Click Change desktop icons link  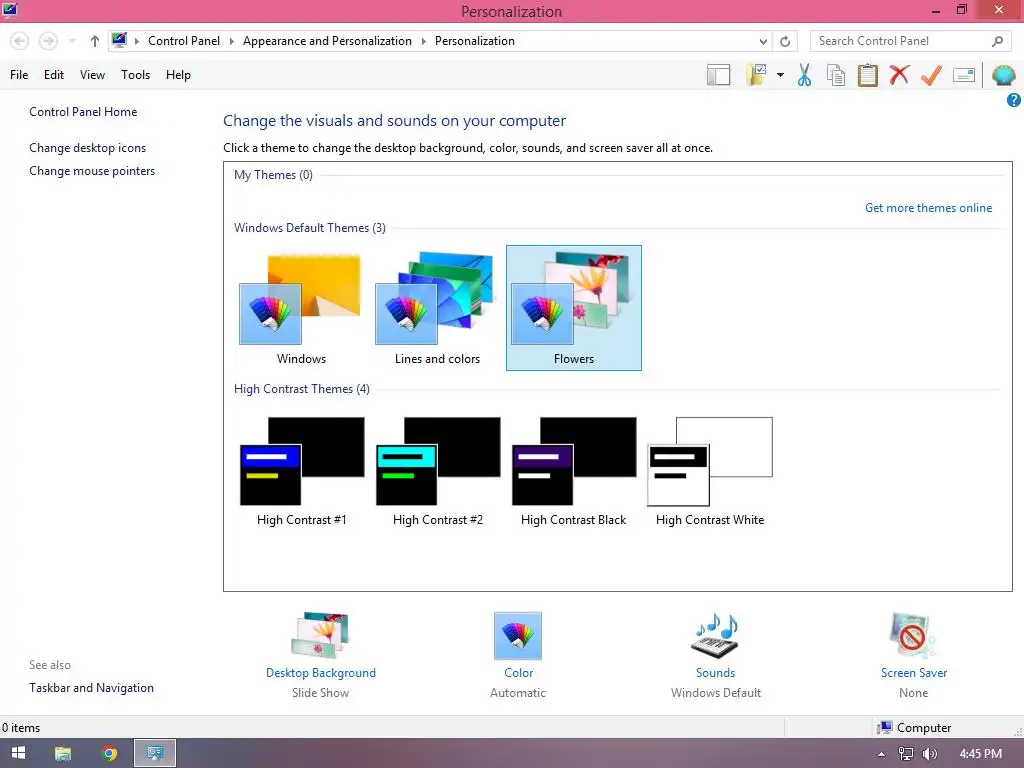click(88, 148)
